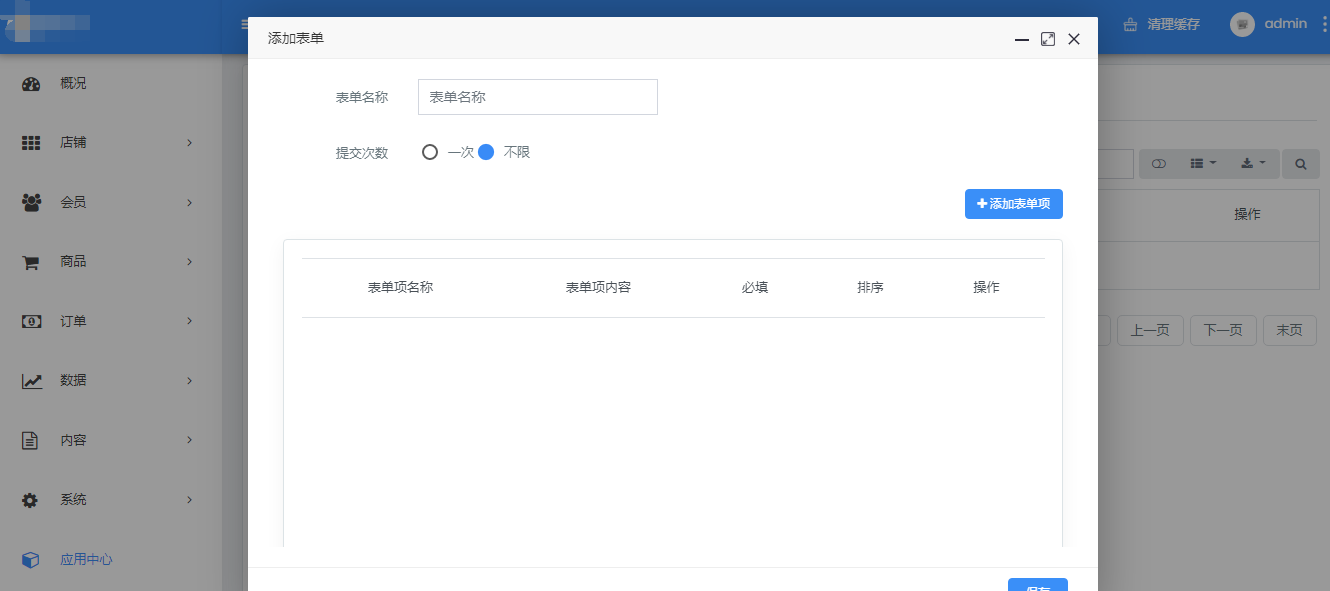
Task: Select the 不限 radio option
Action: tap(487, 152)
